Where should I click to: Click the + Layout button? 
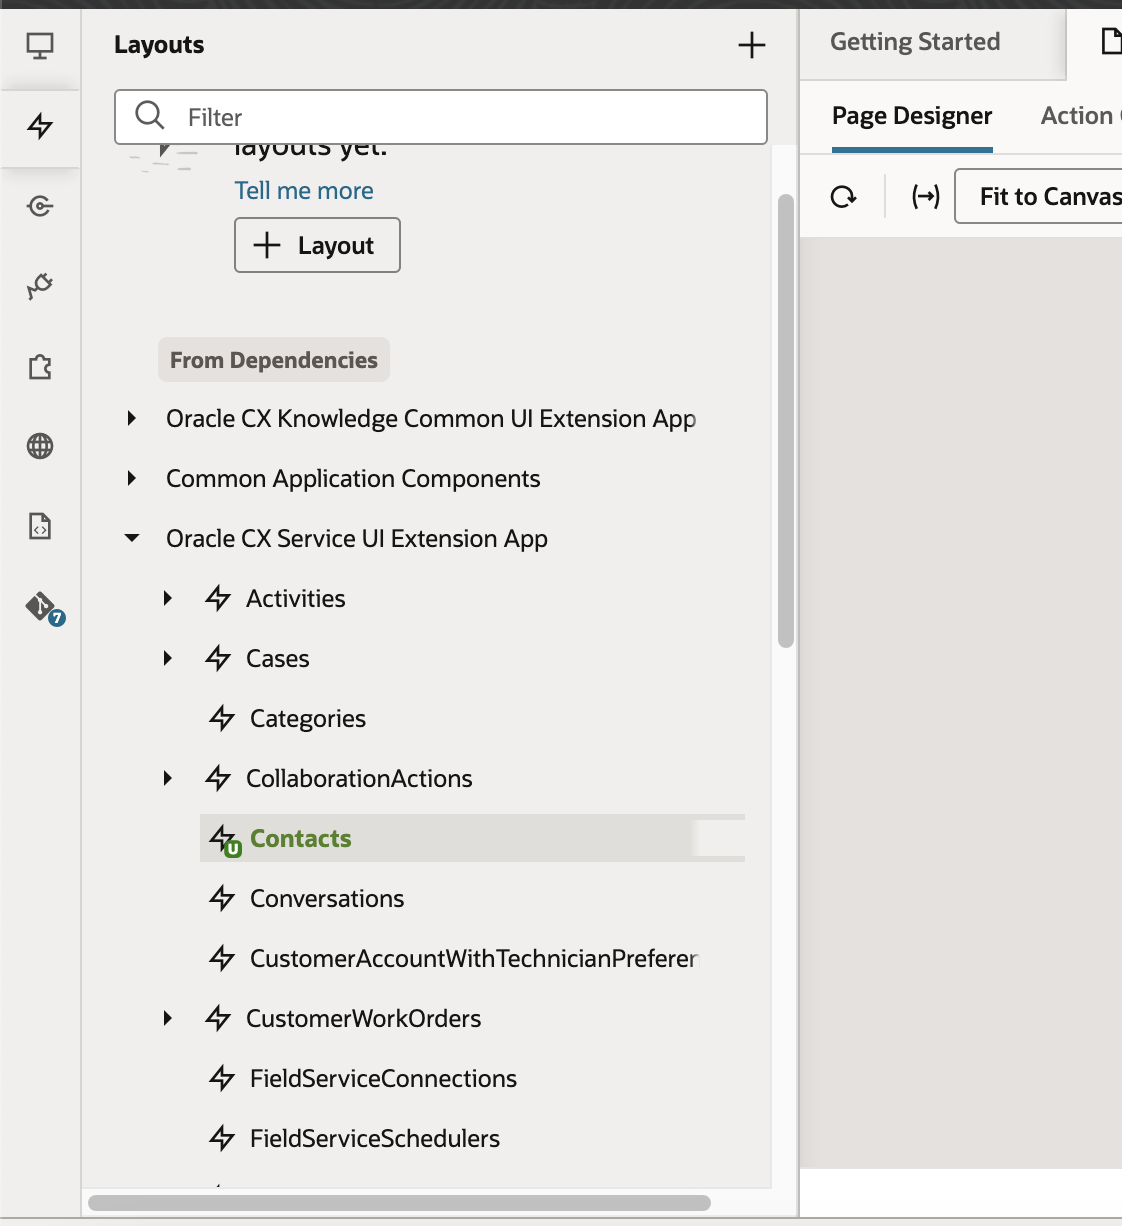(x=317, y=245)
